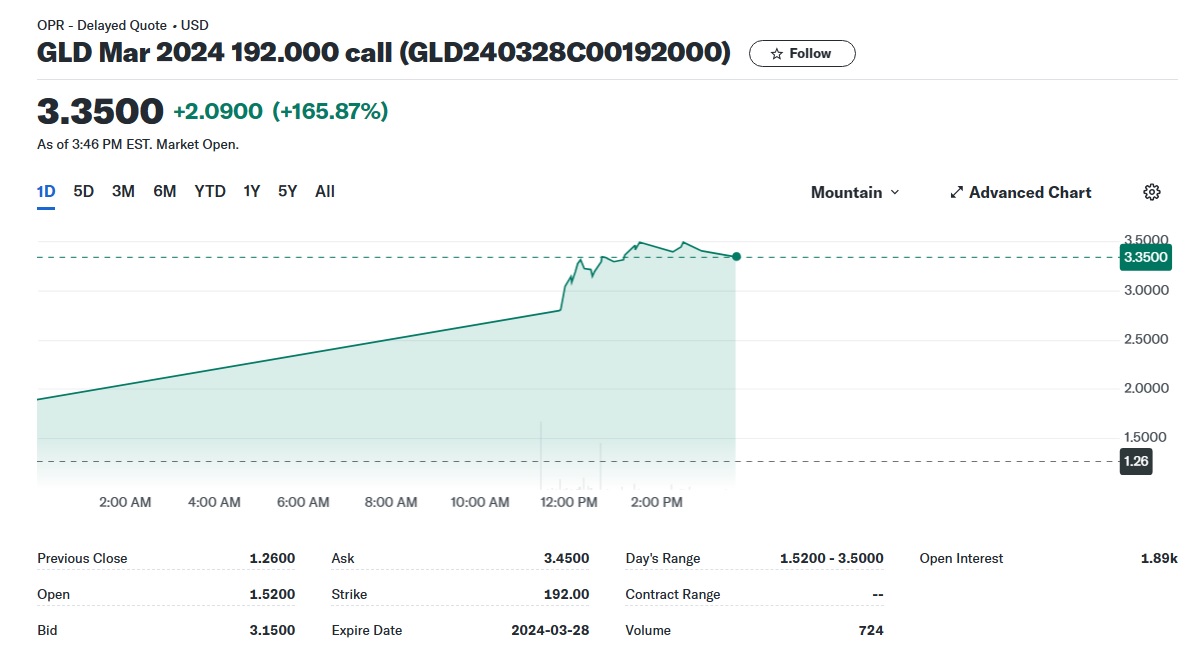The image size is (1187, 655).
Task: View the 5Y chart range
Action: point(288,192)
